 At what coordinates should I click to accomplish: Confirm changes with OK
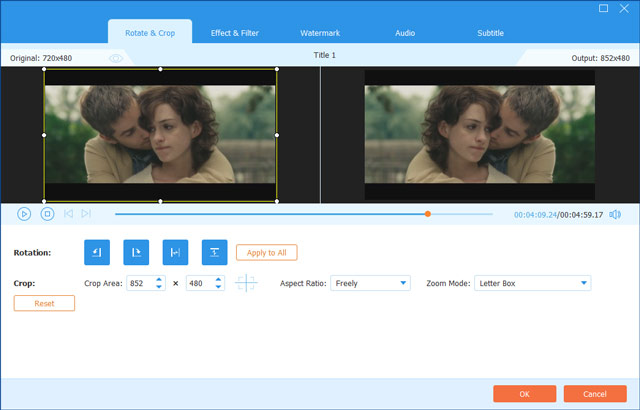pos(524,394)
